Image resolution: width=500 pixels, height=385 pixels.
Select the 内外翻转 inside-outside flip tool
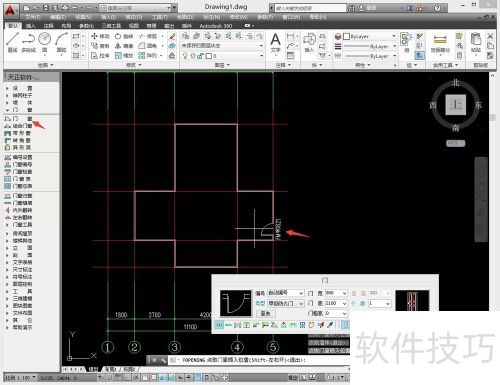coord(19,210)
